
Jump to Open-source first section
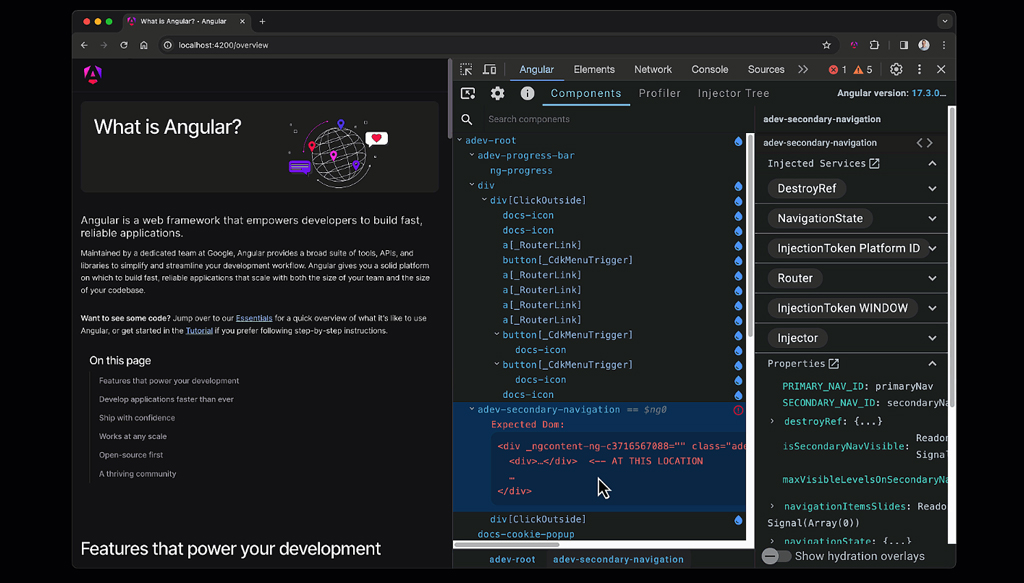click(131, 455)
